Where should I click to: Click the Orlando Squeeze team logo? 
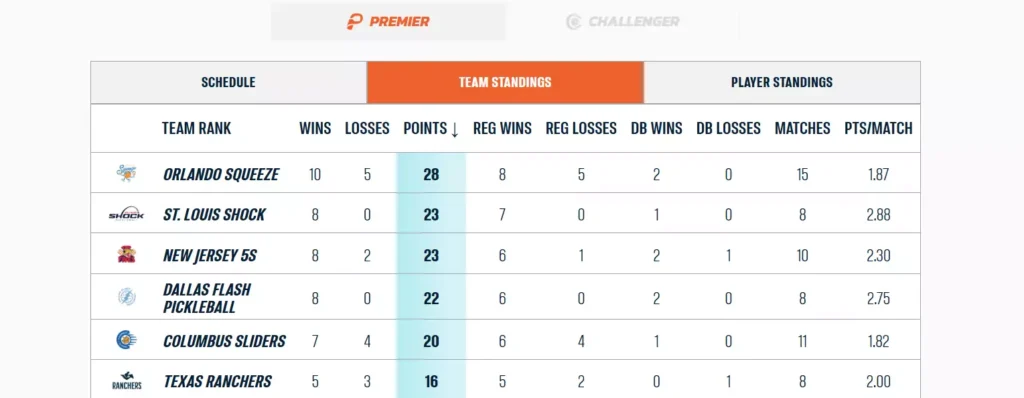coord(126,173)
